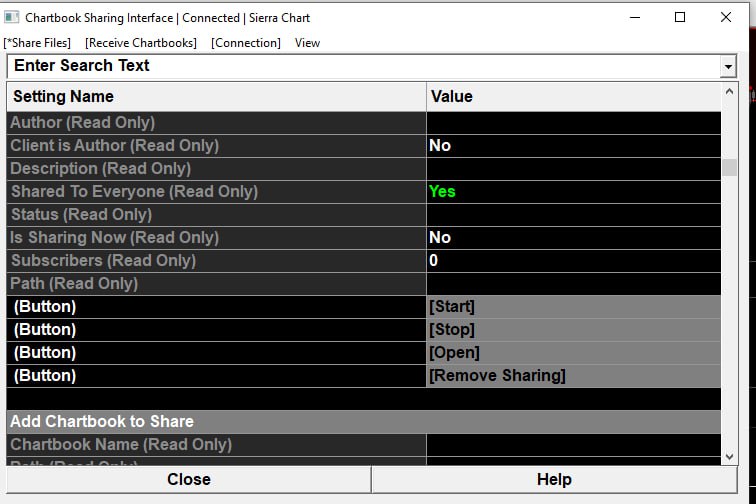
Task: Maximize the Chartbook Sharing Interface window
Action: point(680,17)
